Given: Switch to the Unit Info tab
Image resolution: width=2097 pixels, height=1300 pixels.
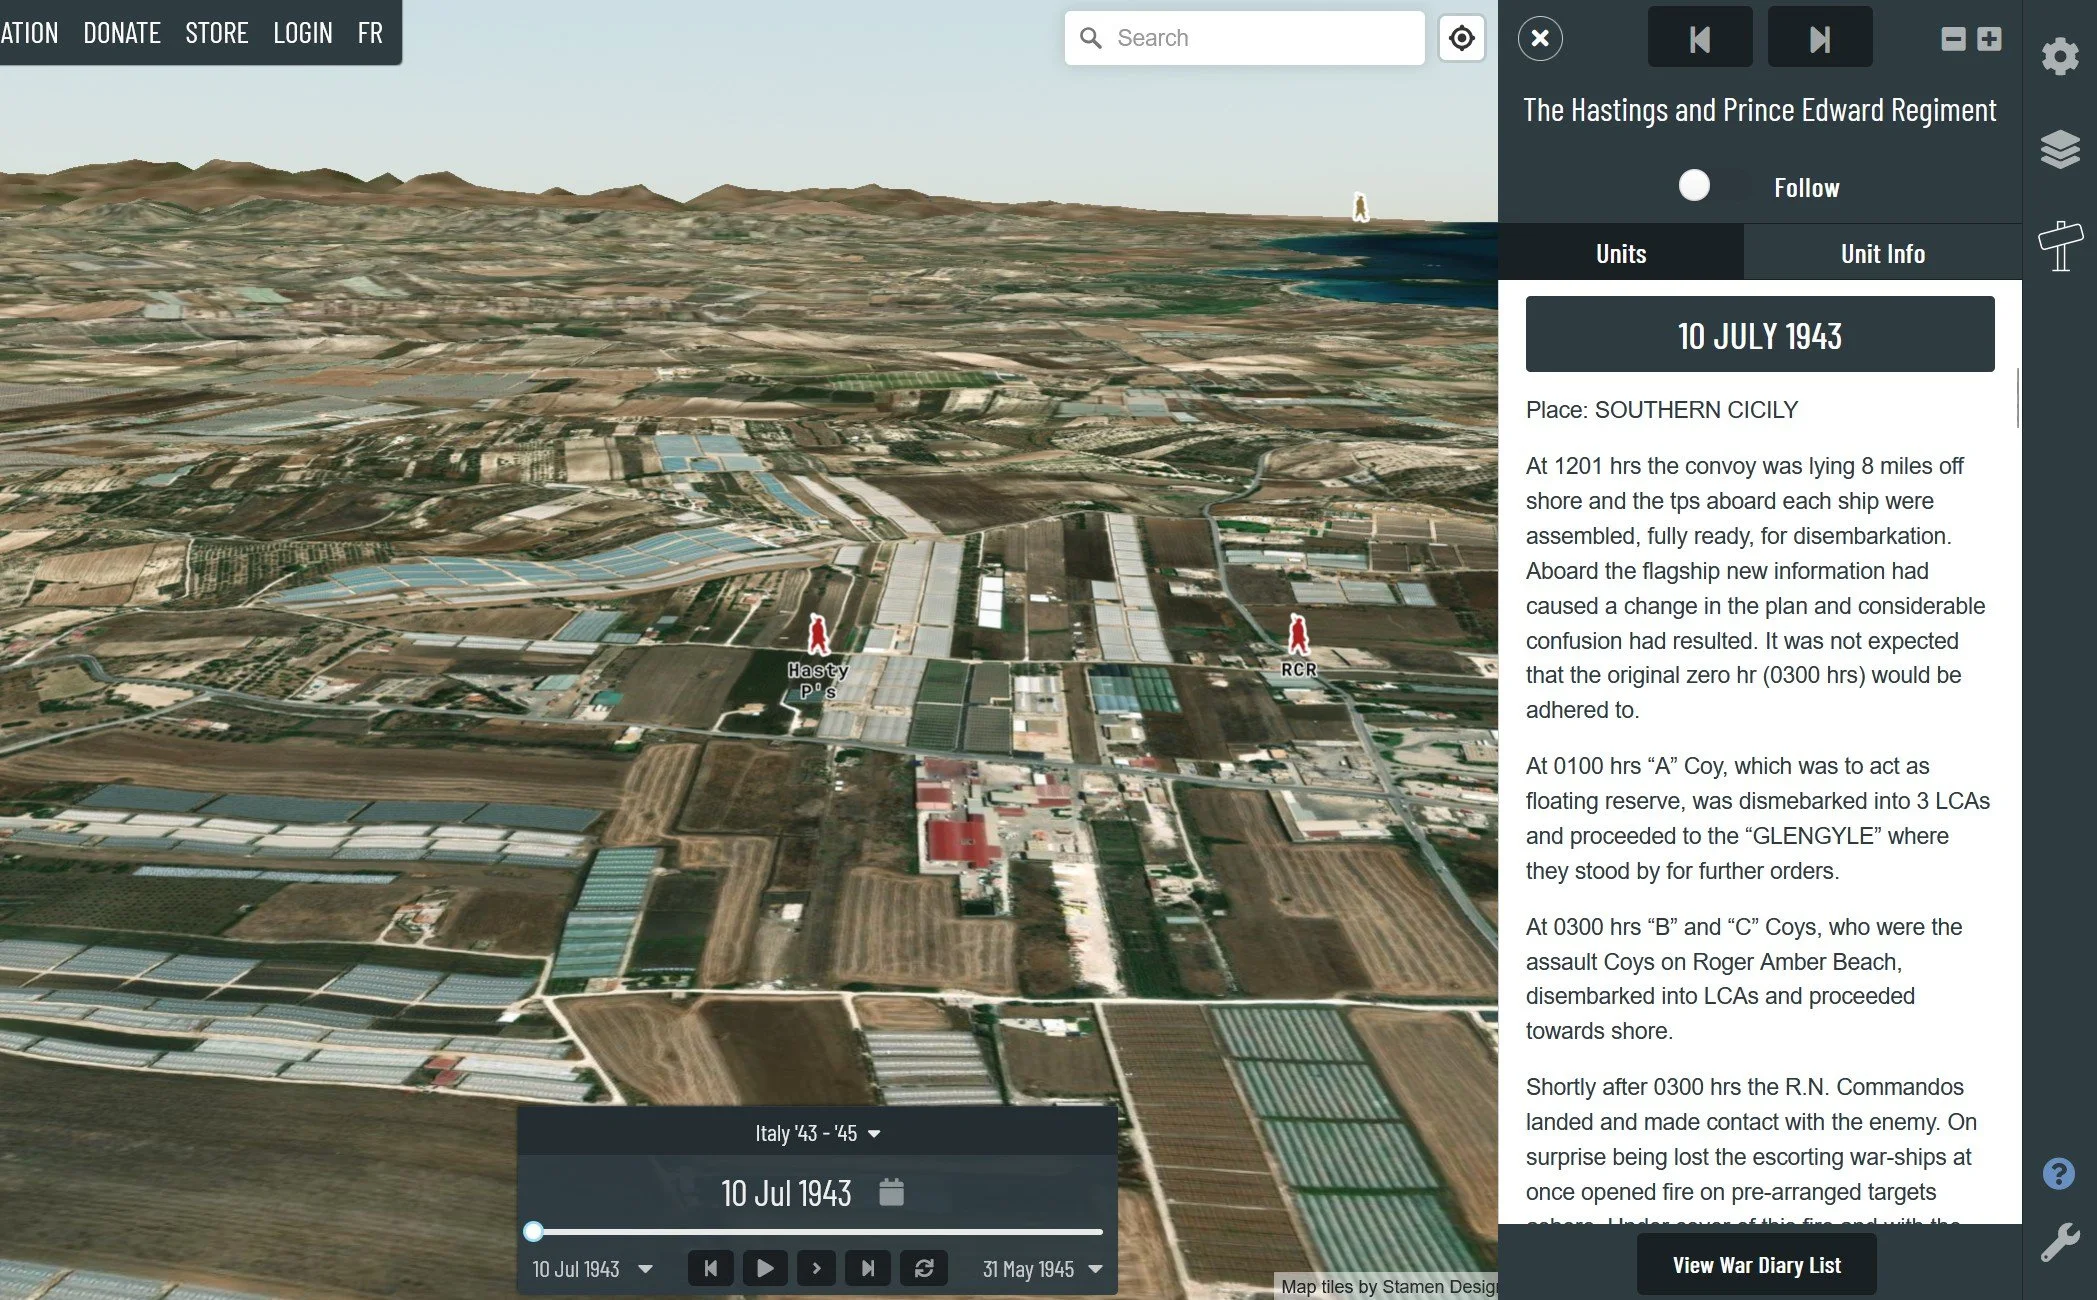Looking at the screenshot, I should 1882,253.
